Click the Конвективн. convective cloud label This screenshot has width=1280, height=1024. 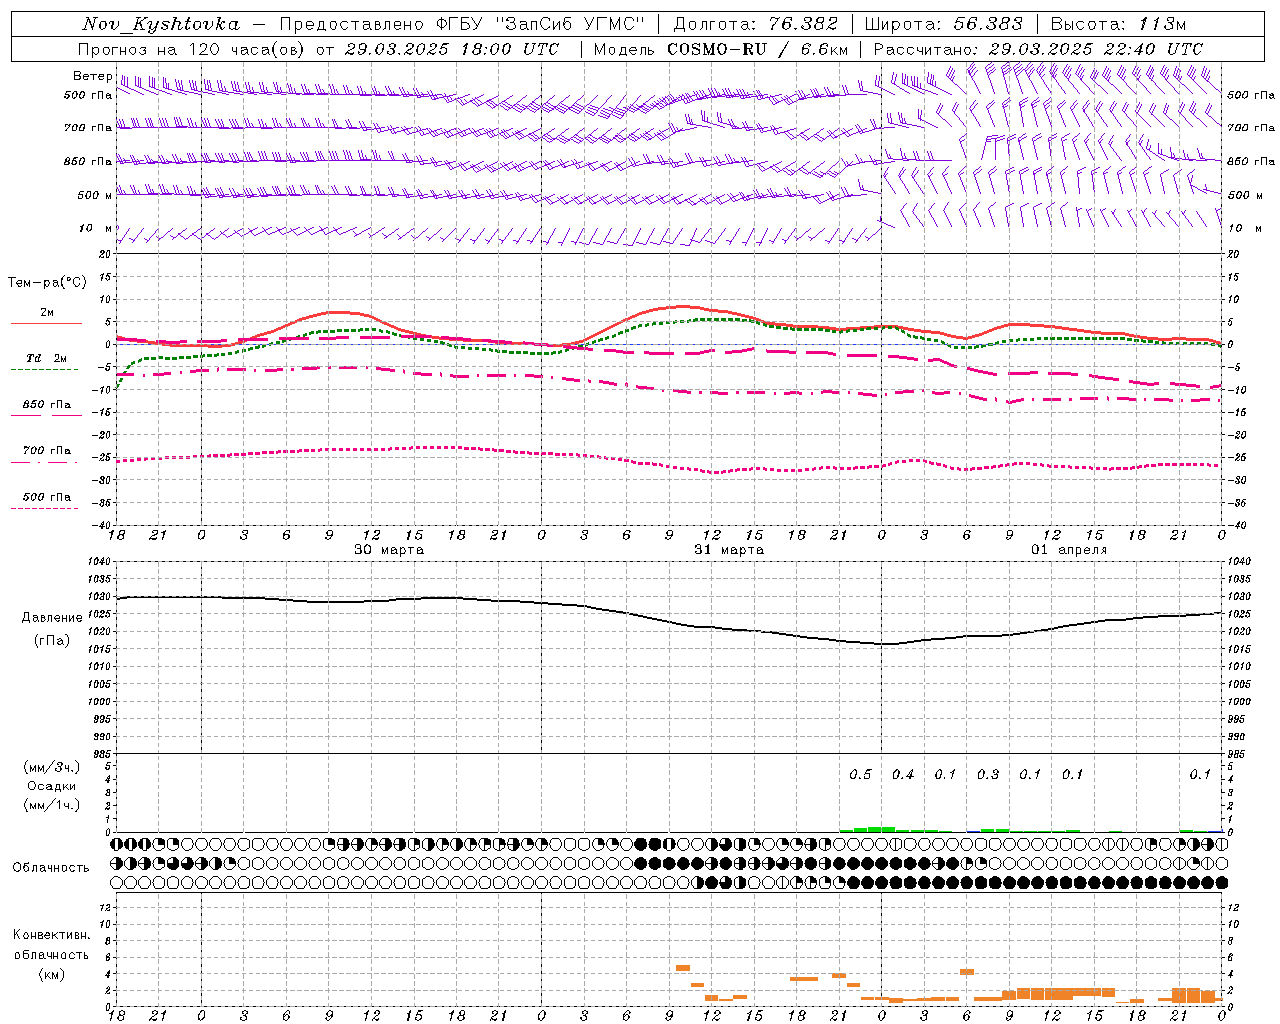[x=51, y=935]
